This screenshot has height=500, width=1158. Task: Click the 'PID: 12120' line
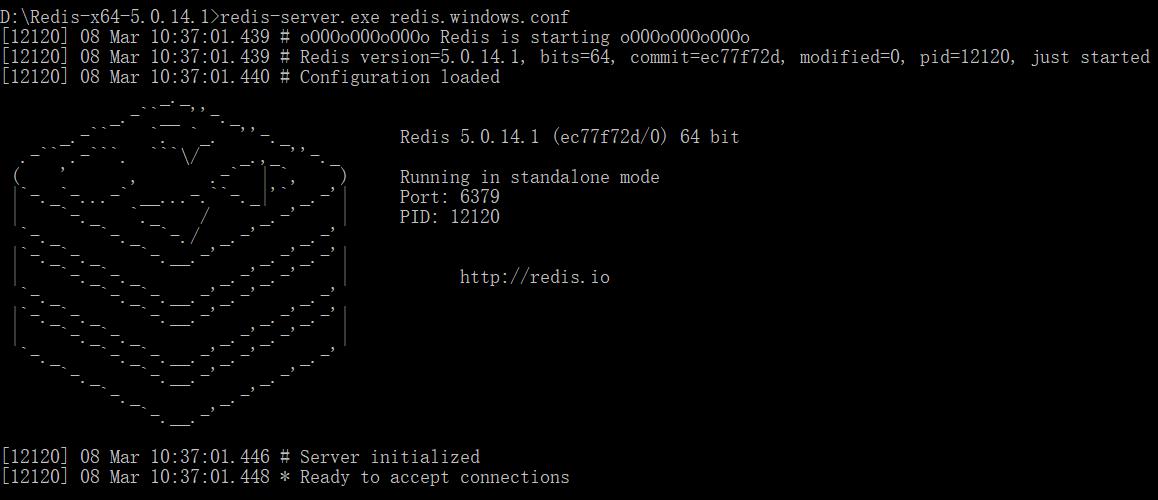pos(449,217)
